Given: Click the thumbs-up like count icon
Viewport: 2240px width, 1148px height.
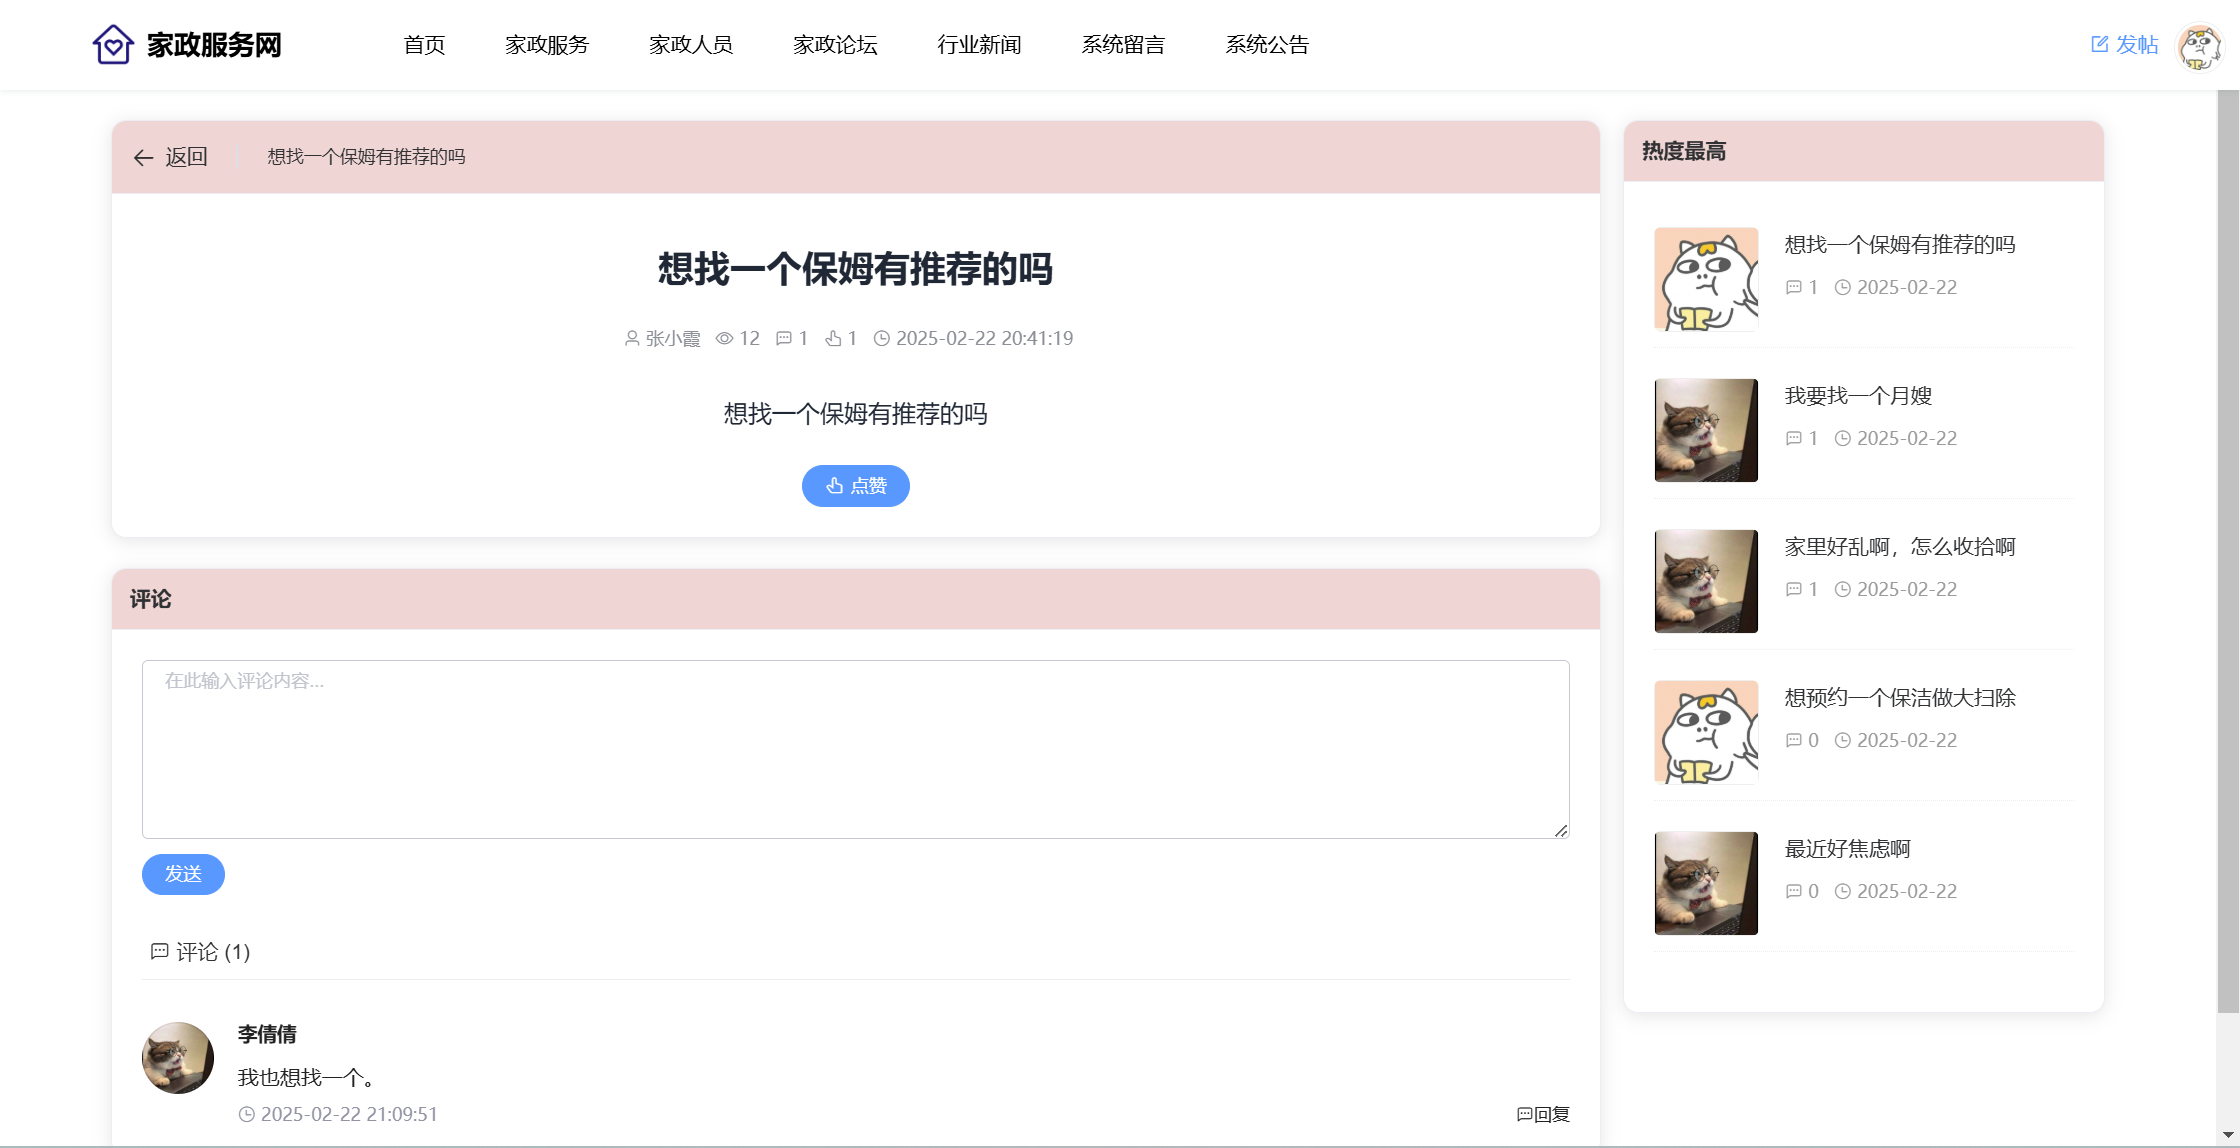Looking at the screenshot, I should [x=833, y=339].
